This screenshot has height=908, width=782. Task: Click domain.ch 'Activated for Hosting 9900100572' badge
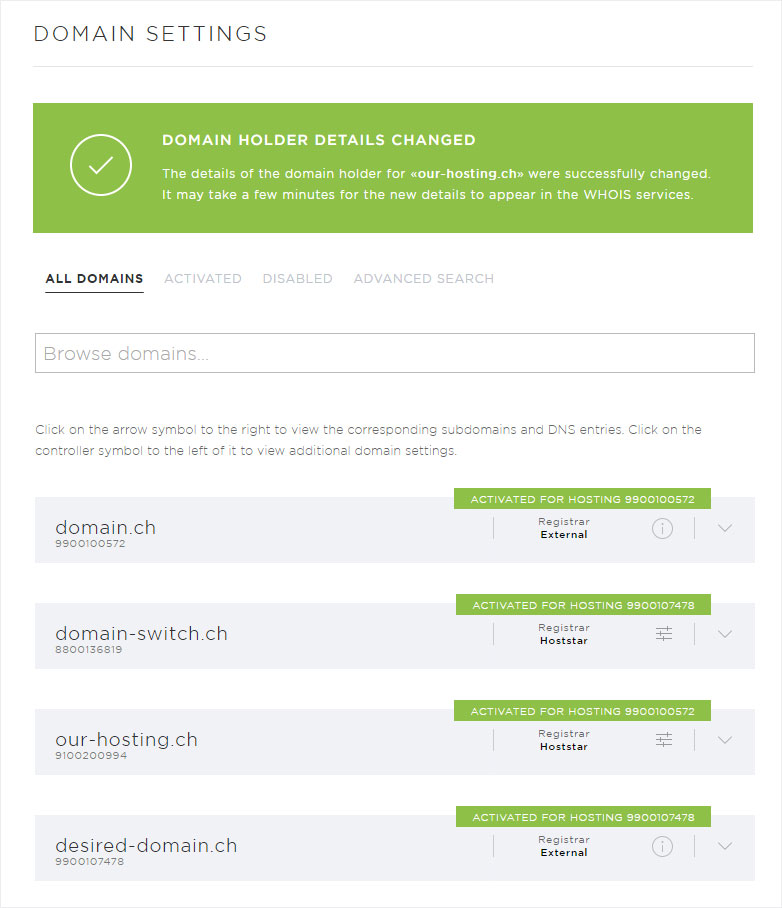[x=582, y=499]
